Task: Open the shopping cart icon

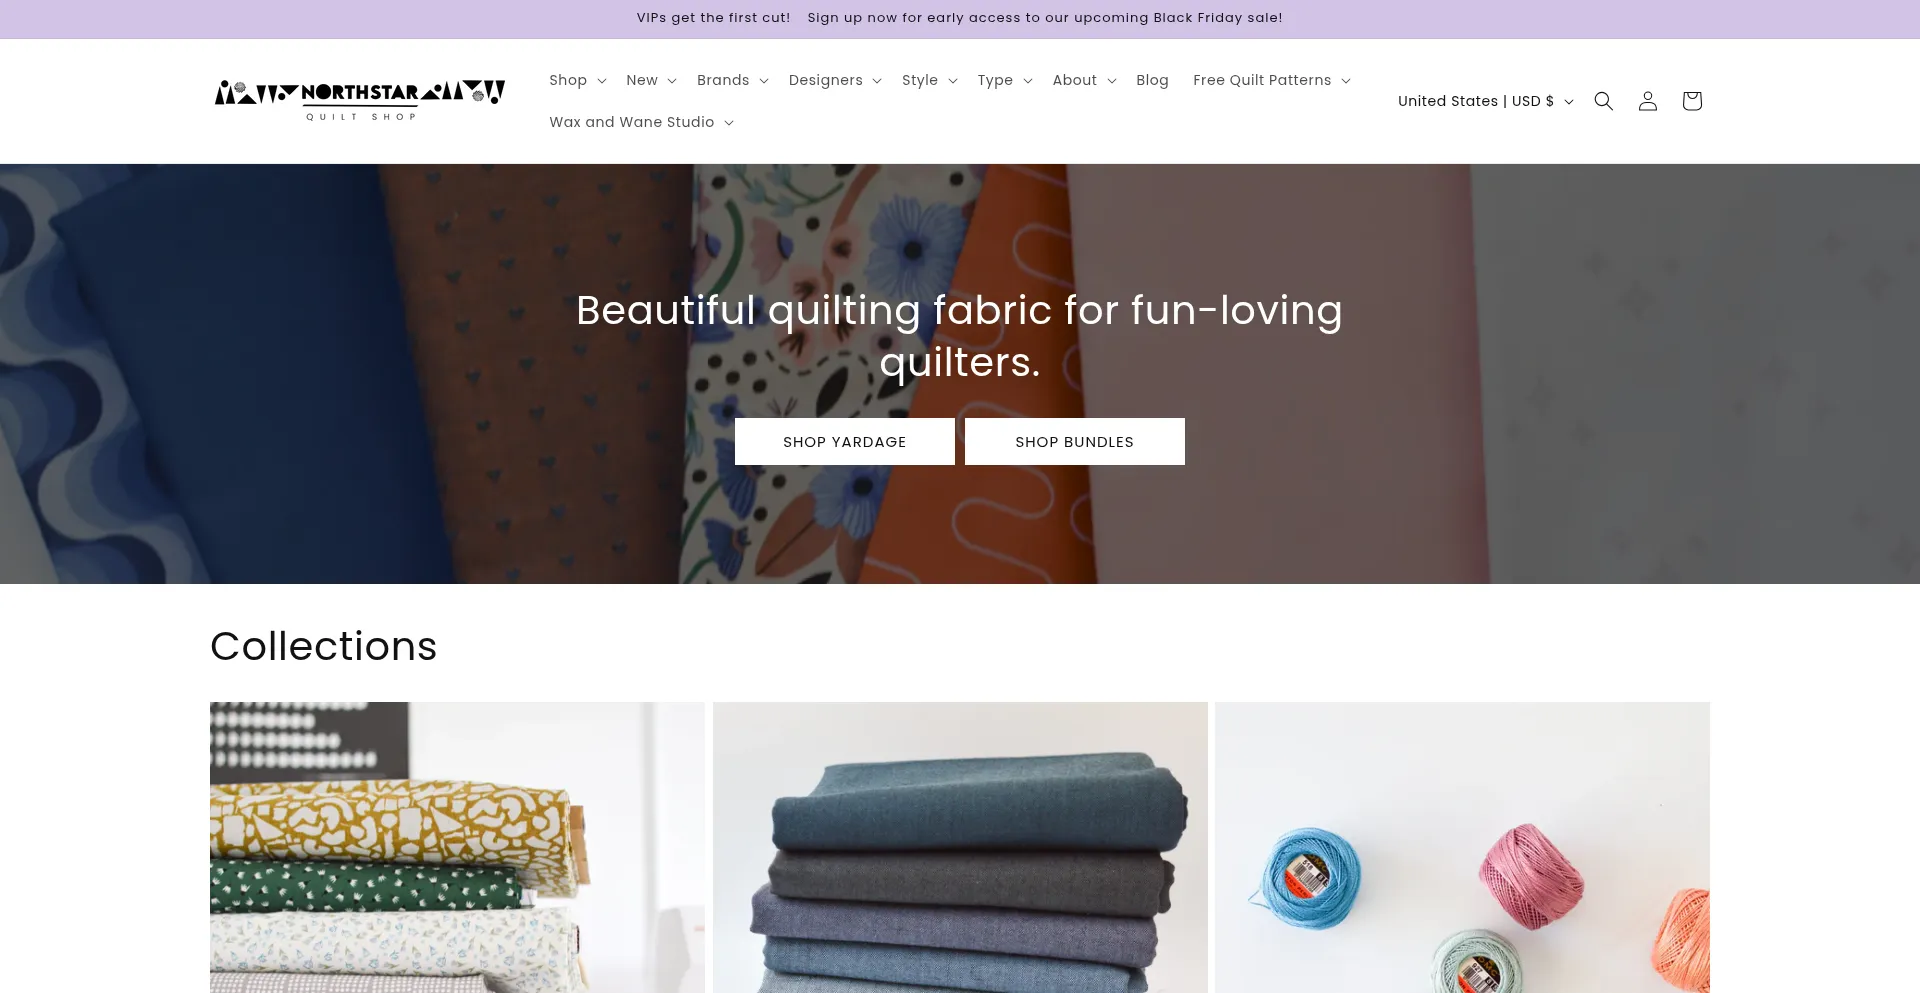Action: pyautogui.click(x=1691, y=101)
